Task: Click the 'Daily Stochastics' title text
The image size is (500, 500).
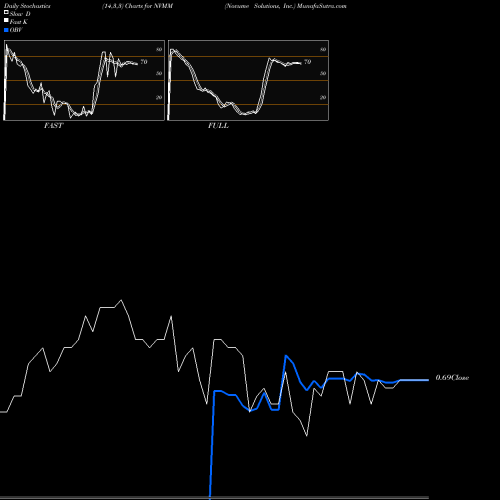Action: click(x=27, y=6)
